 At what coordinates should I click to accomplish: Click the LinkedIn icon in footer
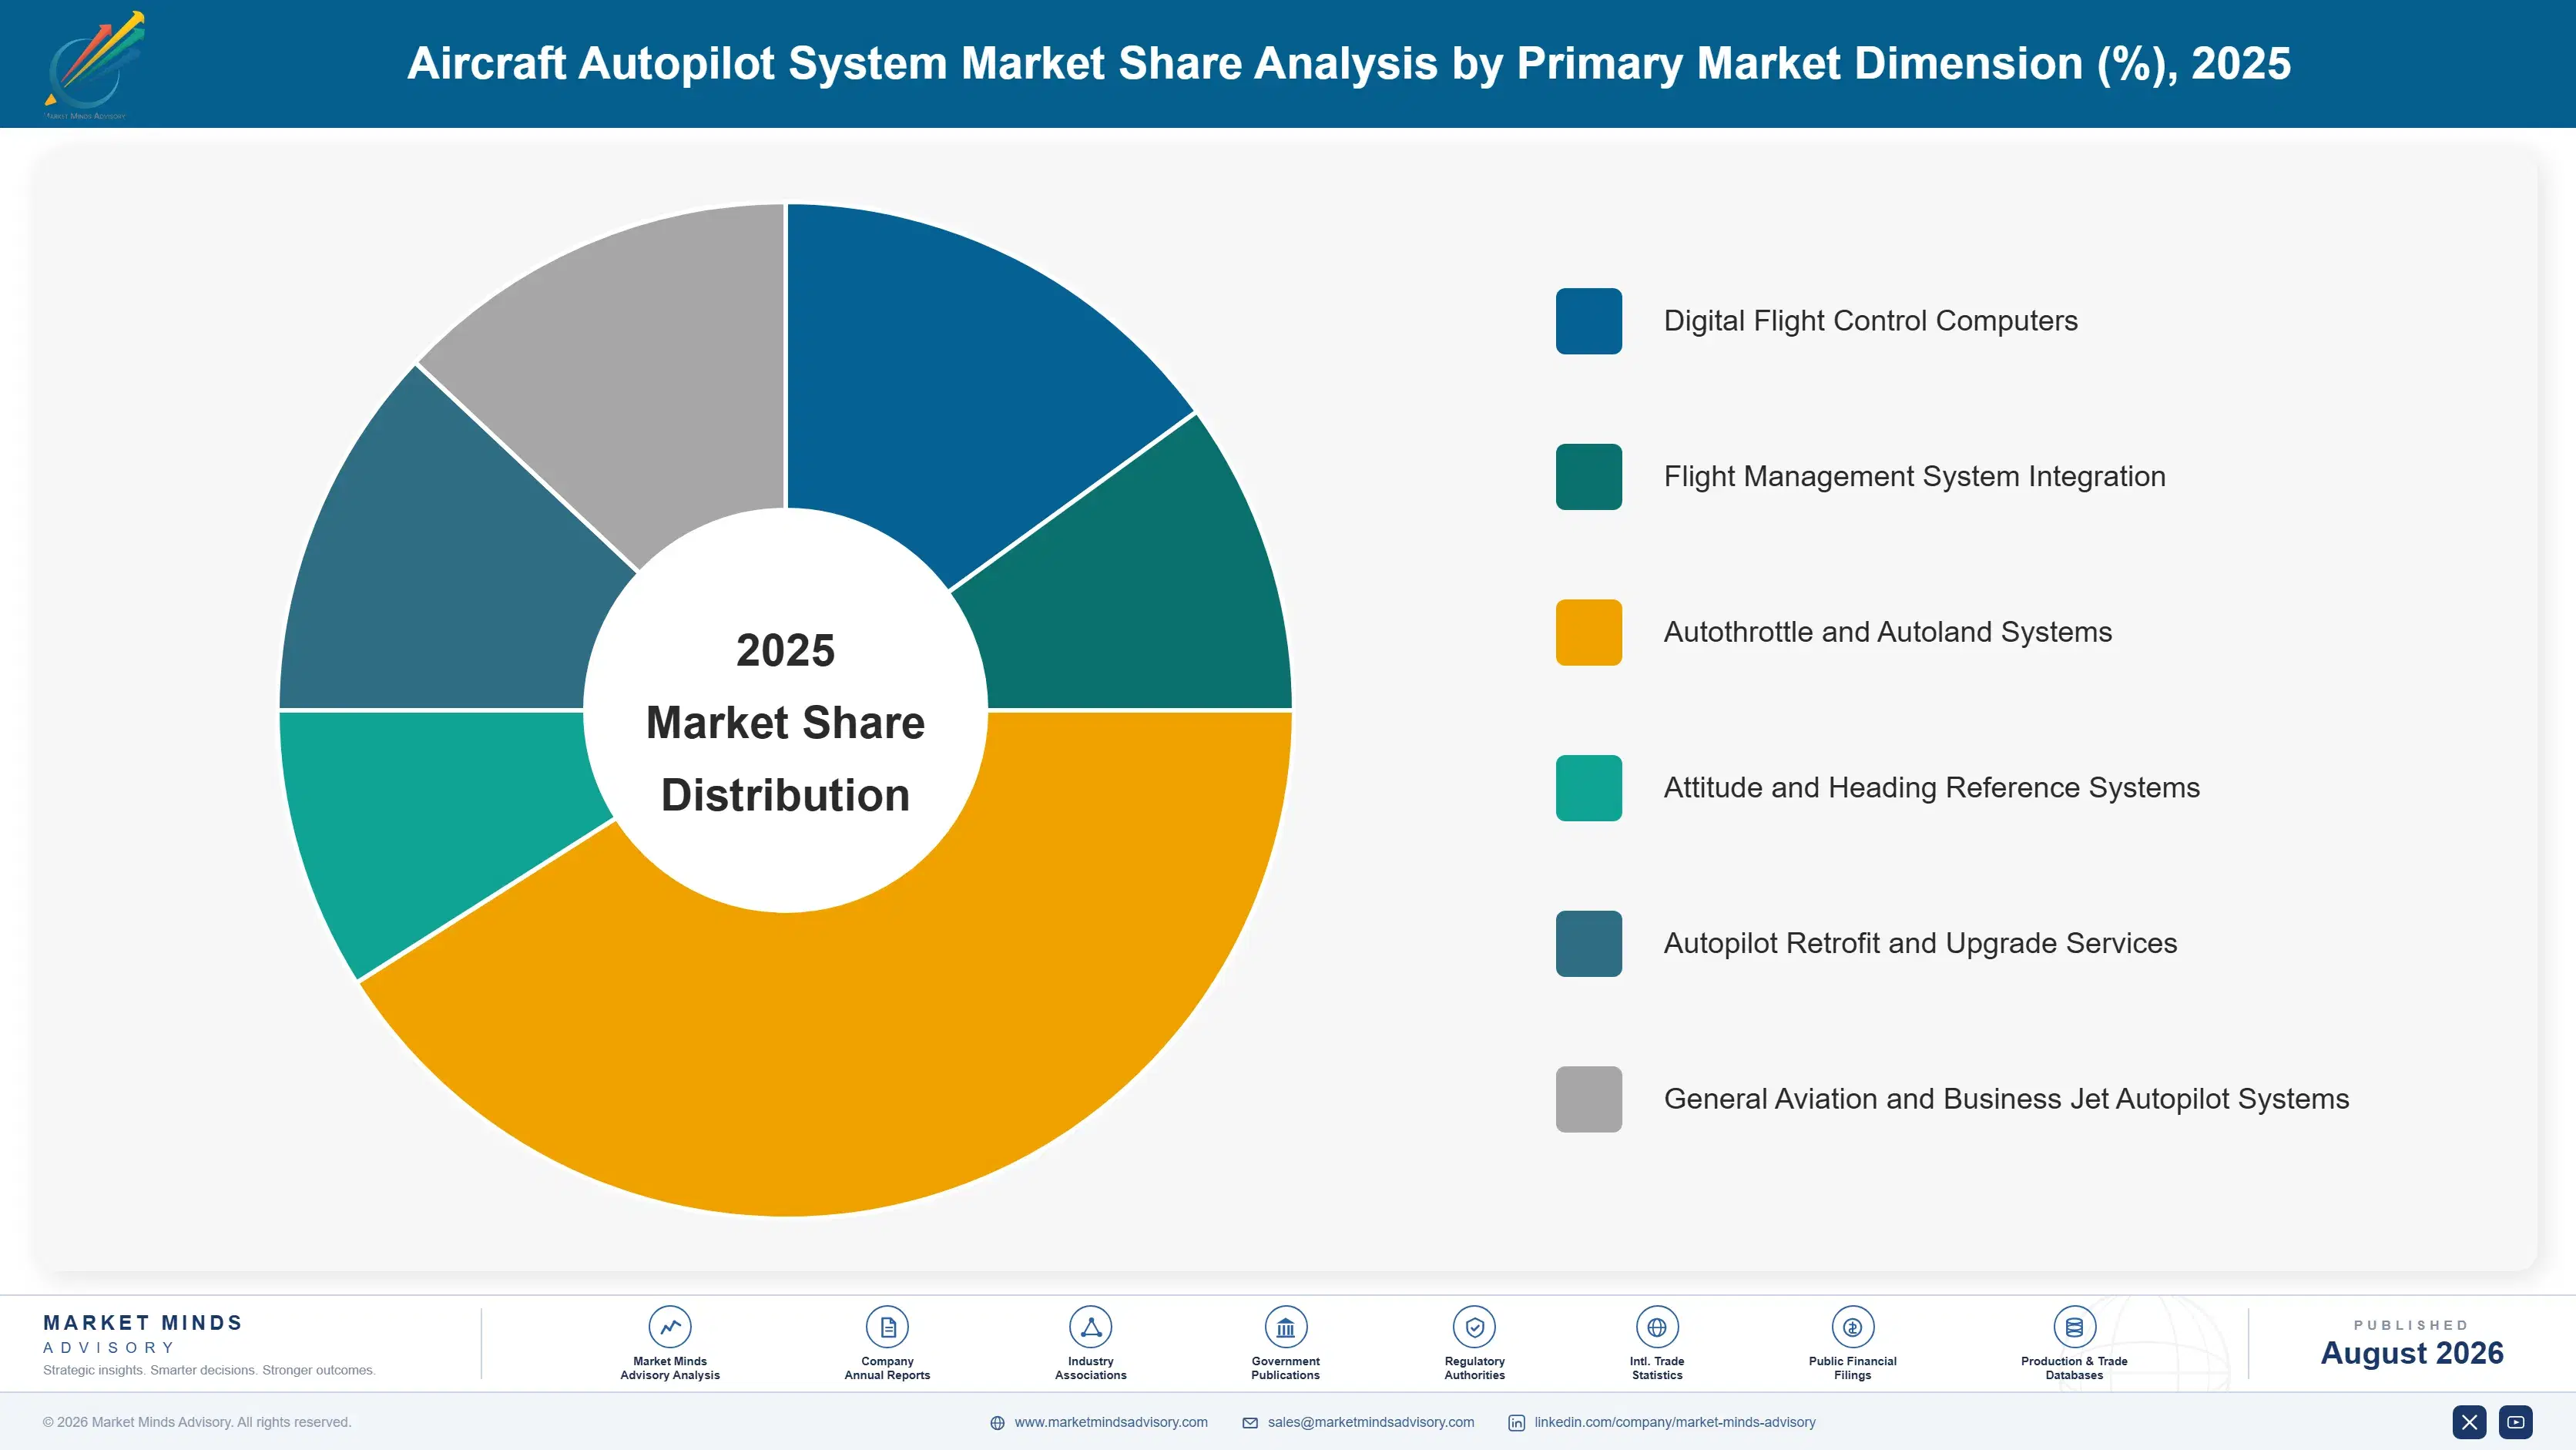click(x=1516, y=1423)
